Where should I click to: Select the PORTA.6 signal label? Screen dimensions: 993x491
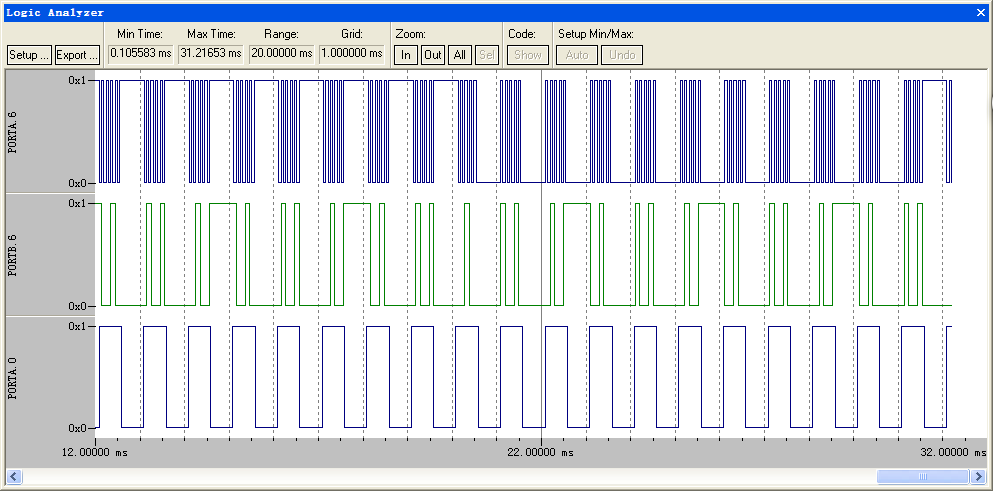tap(13, 132)
